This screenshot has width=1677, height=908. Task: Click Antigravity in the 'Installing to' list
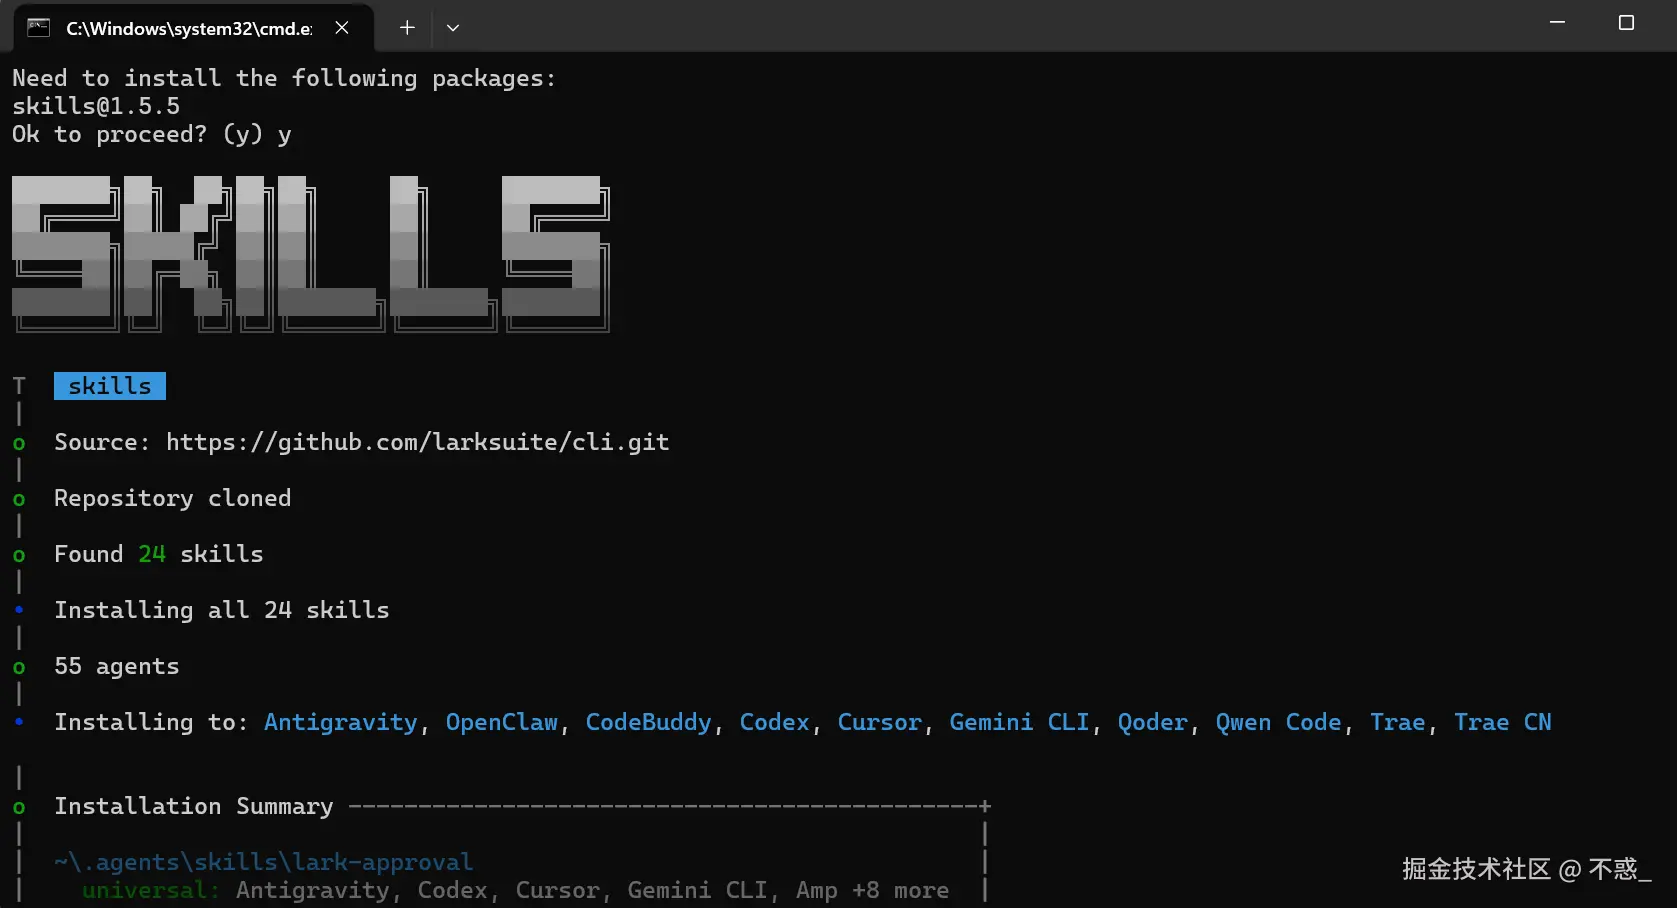[x=341, y=722]
